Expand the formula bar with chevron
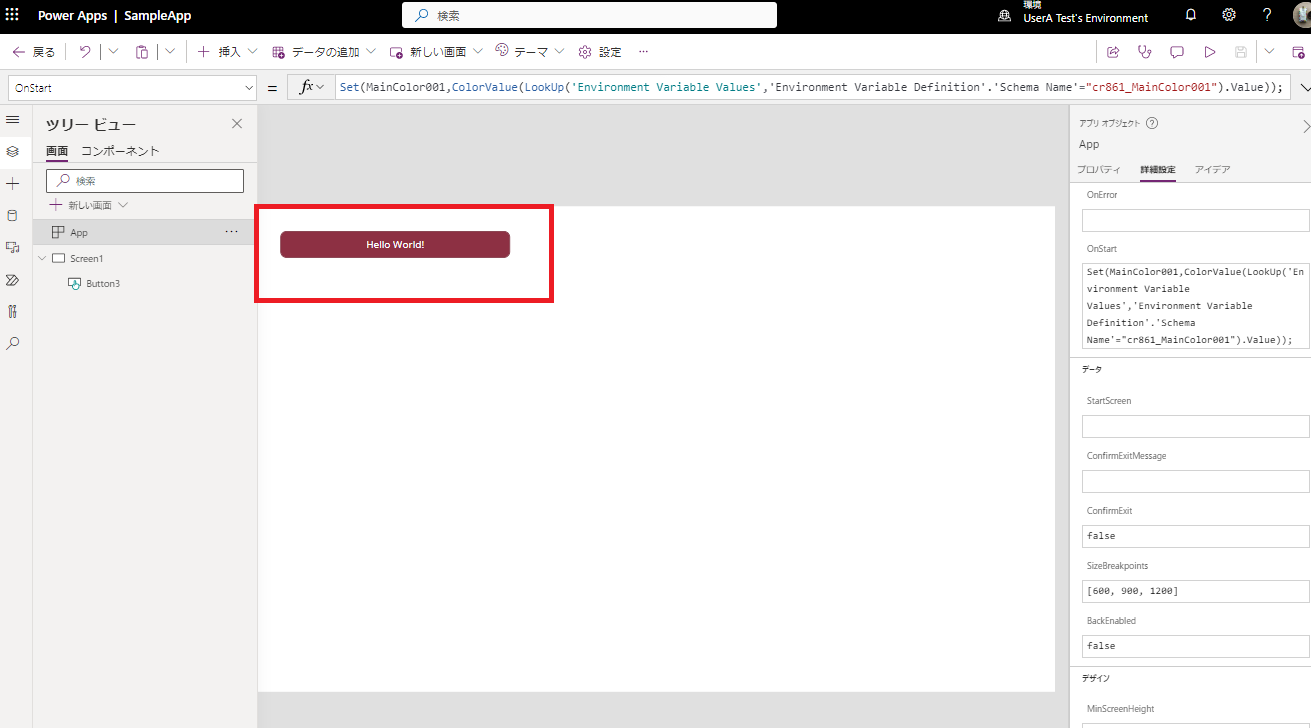 [1304, 88]
